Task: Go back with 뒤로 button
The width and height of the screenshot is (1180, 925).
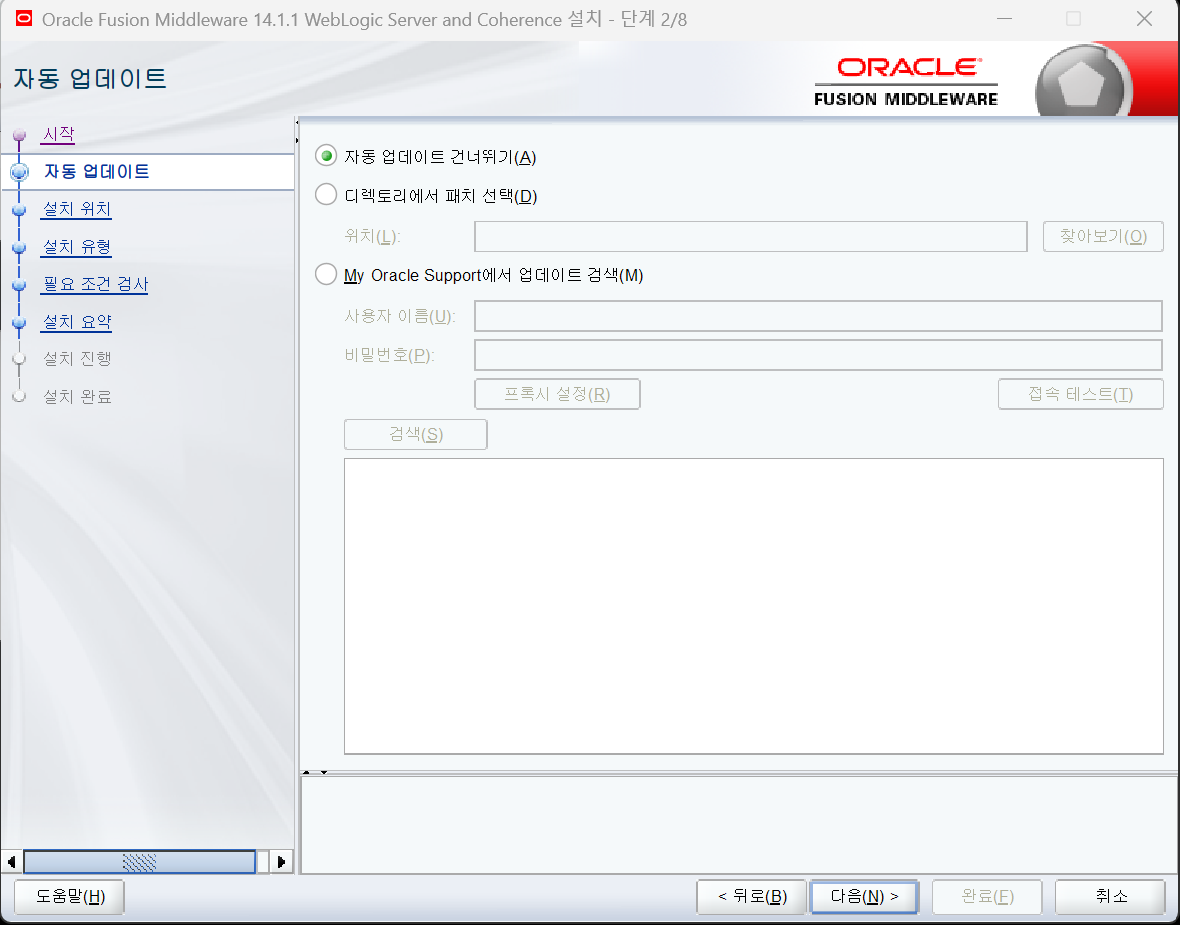Action: 752,896
